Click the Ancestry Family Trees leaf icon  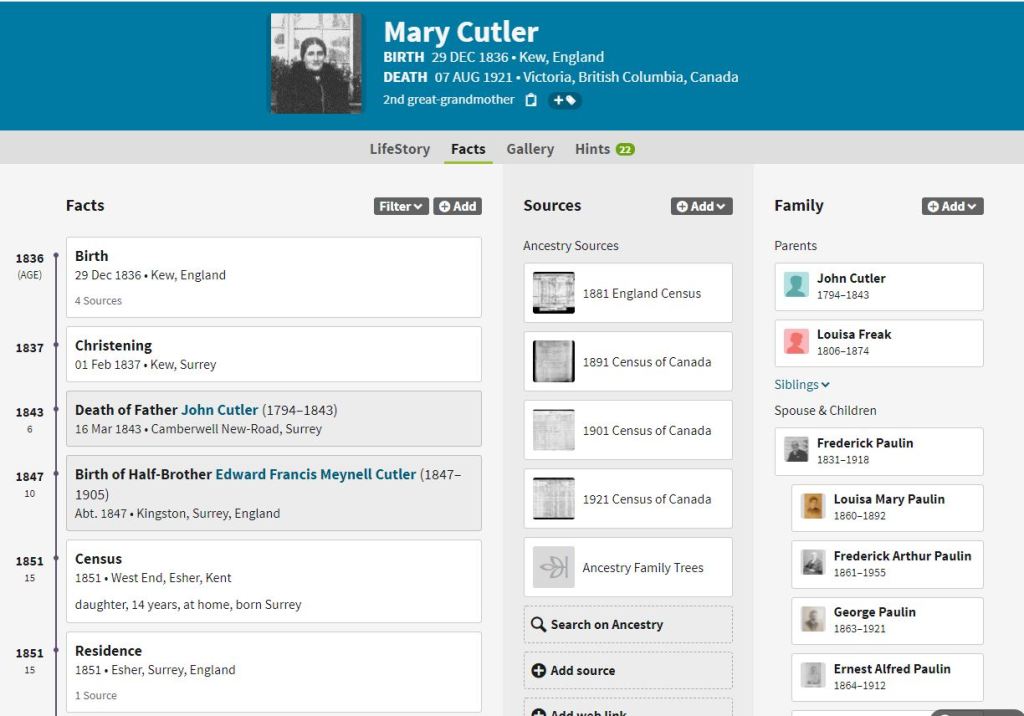[553, 567]
